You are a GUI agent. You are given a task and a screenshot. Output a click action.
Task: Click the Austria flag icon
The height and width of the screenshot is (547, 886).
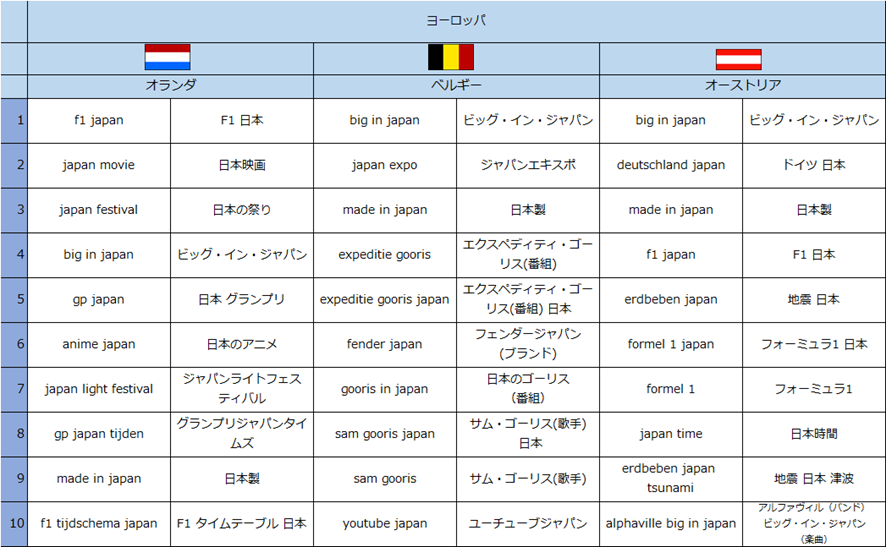(x=739, y=59)
